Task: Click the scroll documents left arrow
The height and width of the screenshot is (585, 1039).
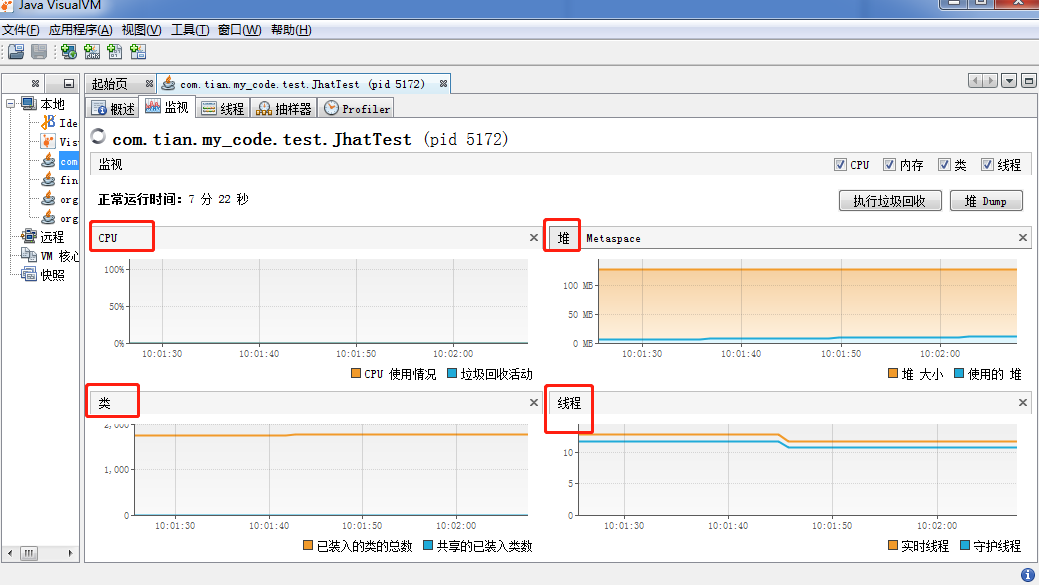Action: coord(975,81)
